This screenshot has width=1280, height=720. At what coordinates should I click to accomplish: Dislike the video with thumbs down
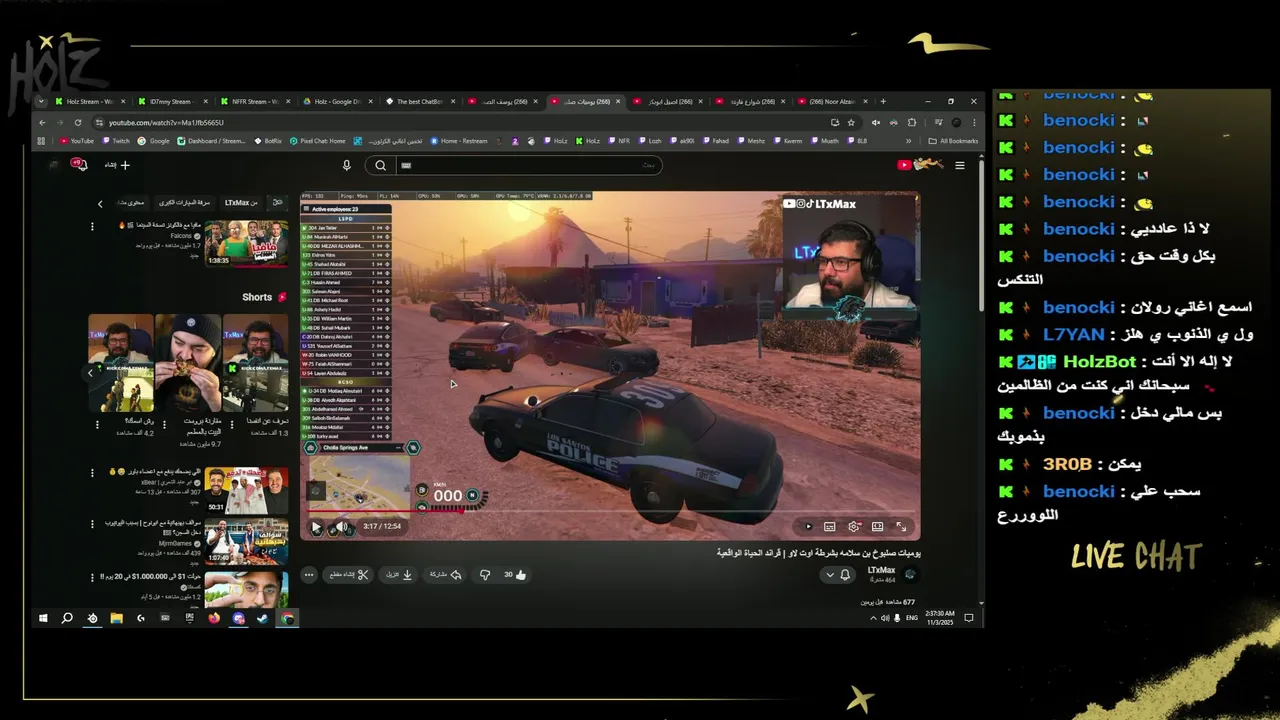coord(485,575)
